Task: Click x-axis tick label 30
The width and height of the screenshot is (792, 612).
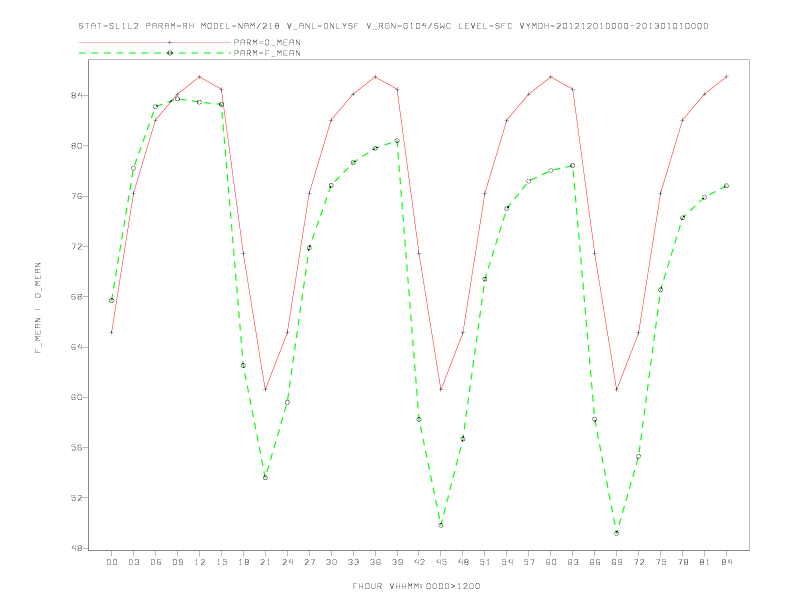Action: point(331,562)
